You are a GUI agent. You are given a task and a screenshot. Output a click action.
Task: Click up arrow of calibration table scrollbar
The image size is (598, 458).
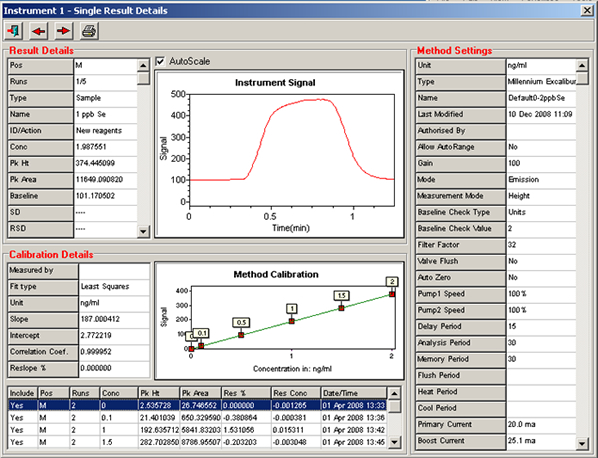tap(394, 393)
